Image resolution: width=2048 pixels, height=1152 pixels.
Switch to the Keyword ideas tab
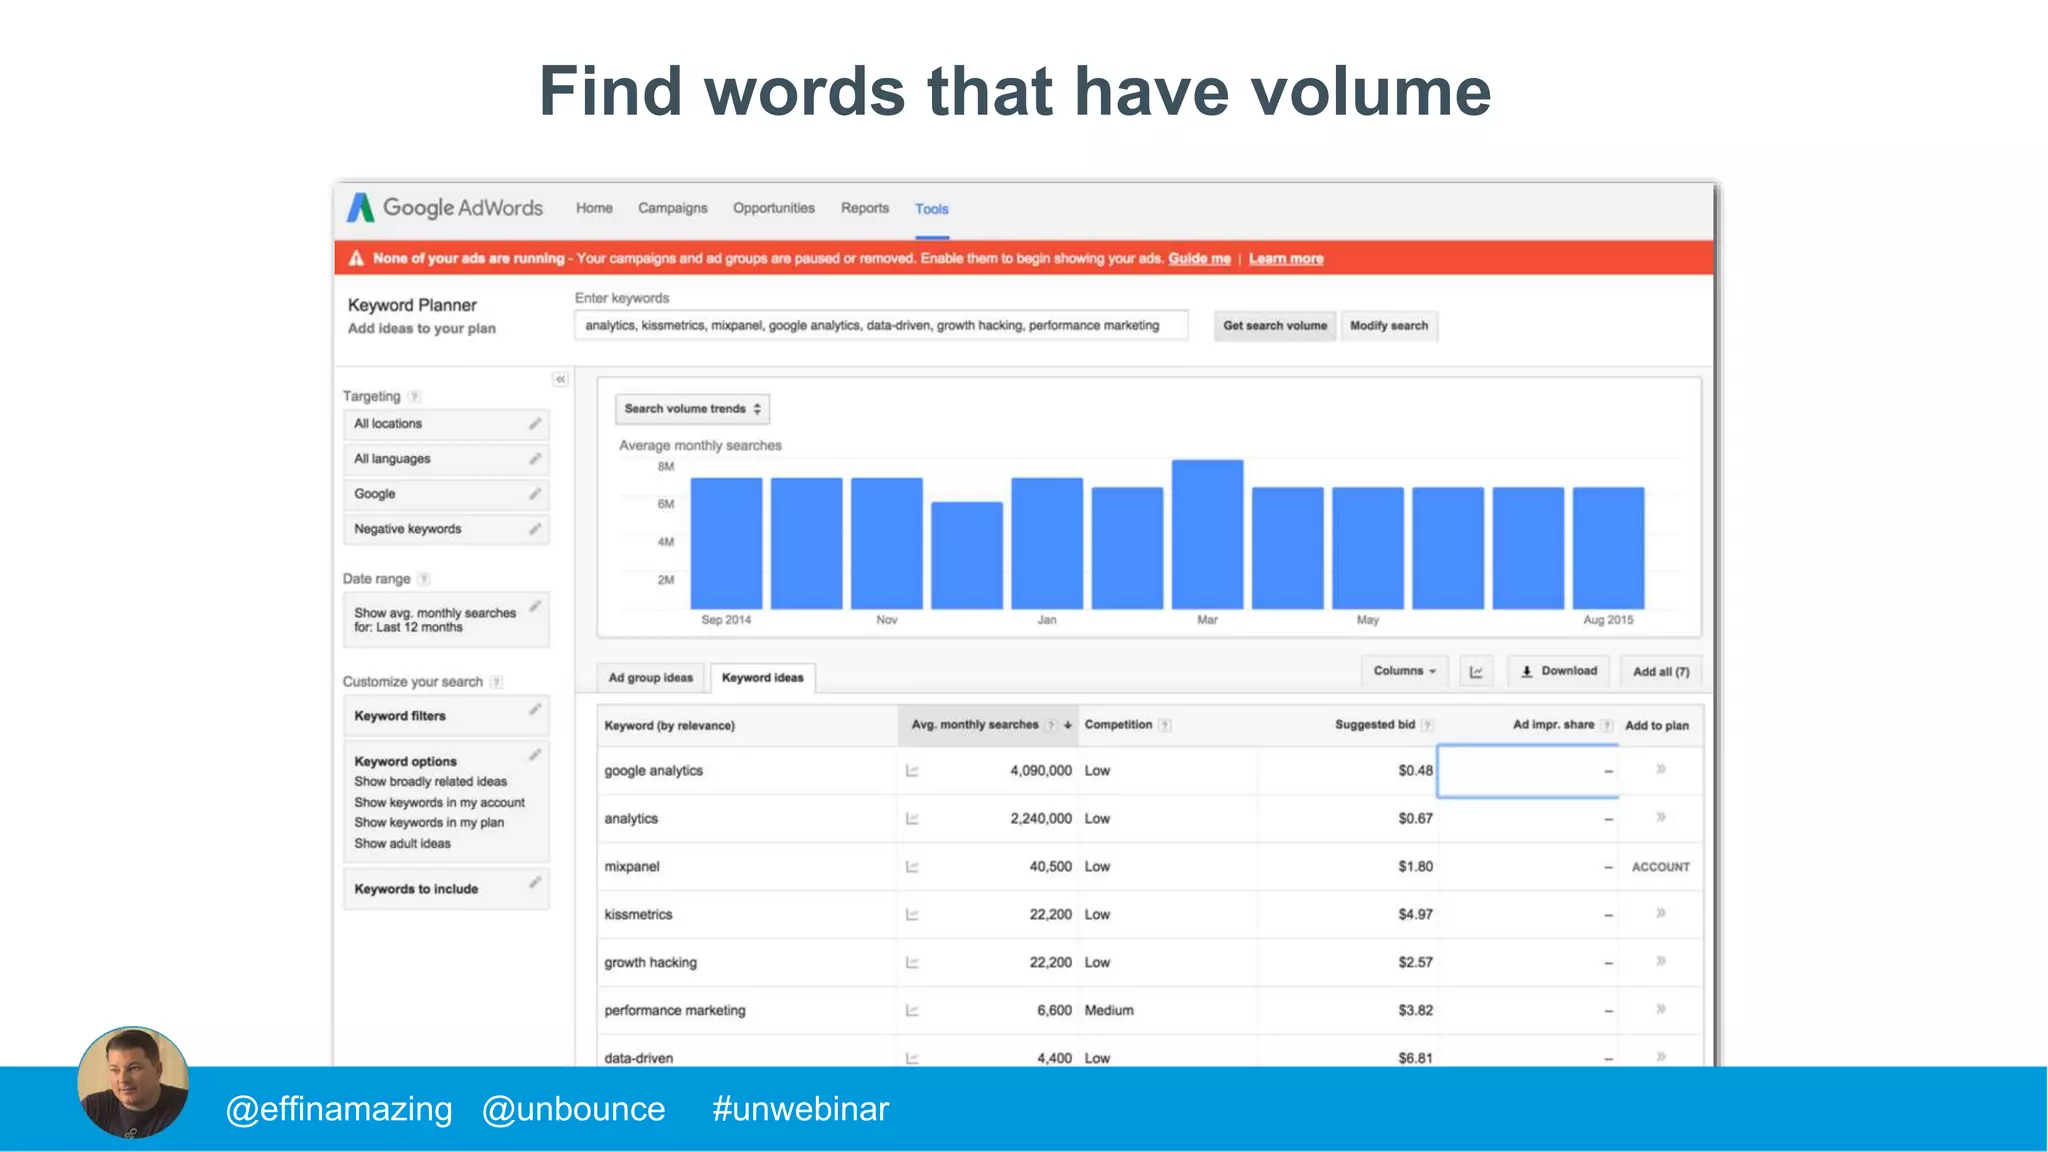click(763, 678)
